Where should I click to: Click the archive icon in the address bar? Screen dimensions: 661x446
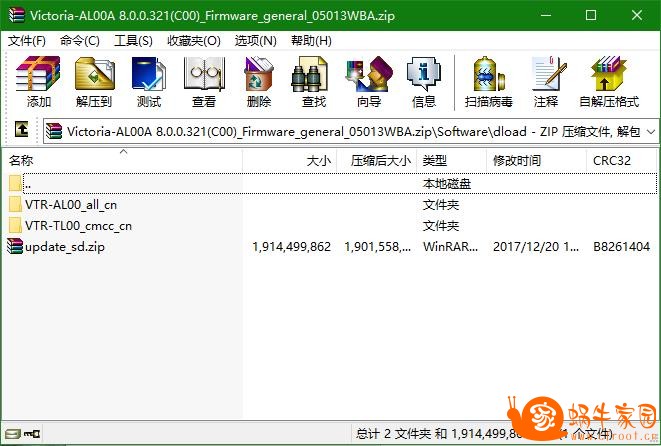tap(54, 131)
